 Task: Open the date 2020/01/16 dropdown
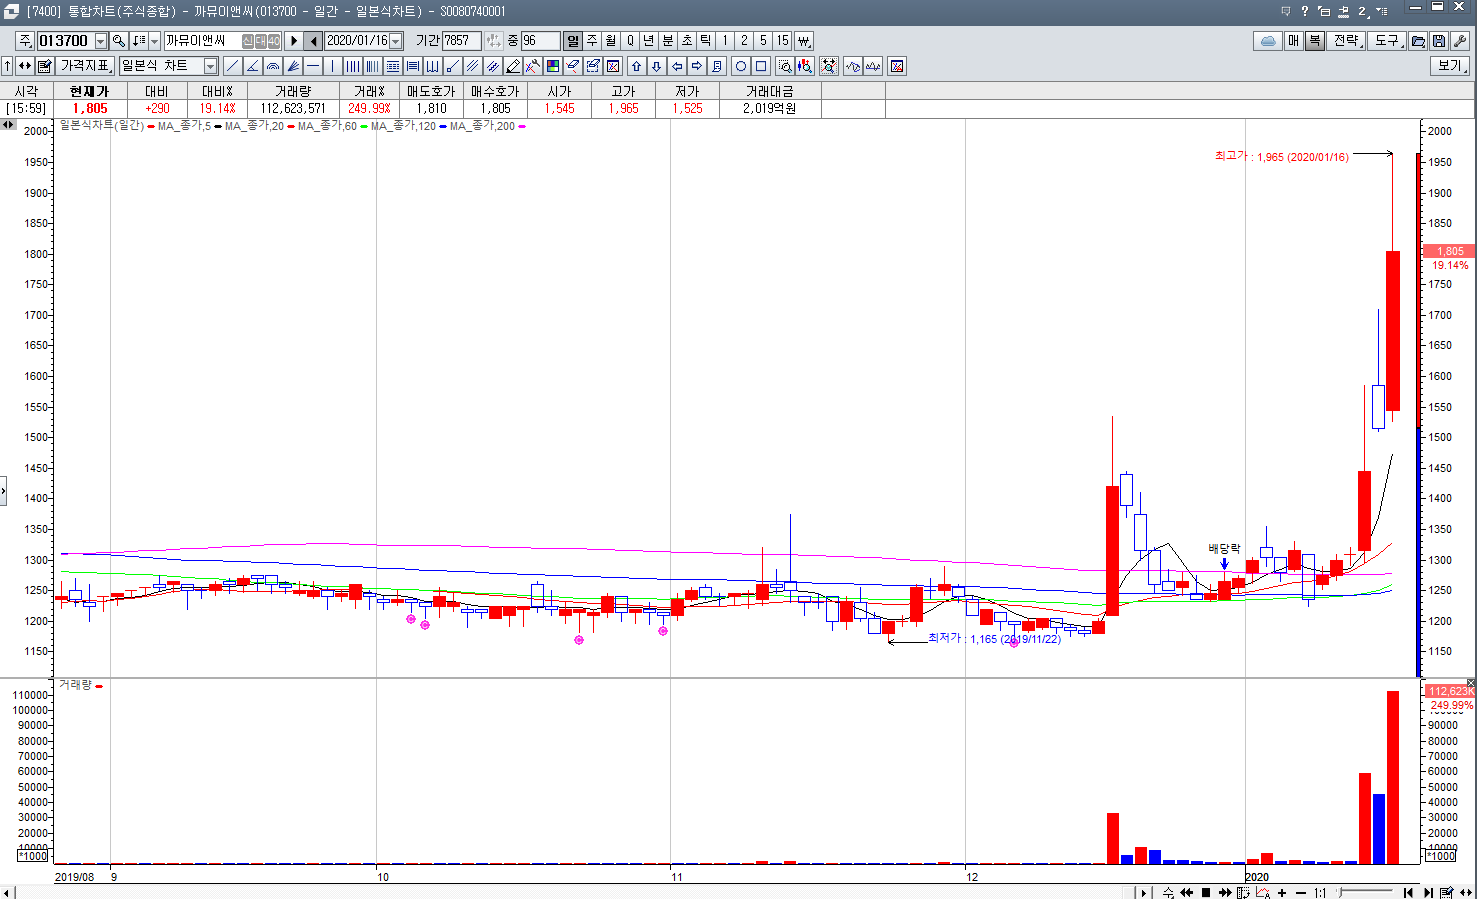(396, 41)
